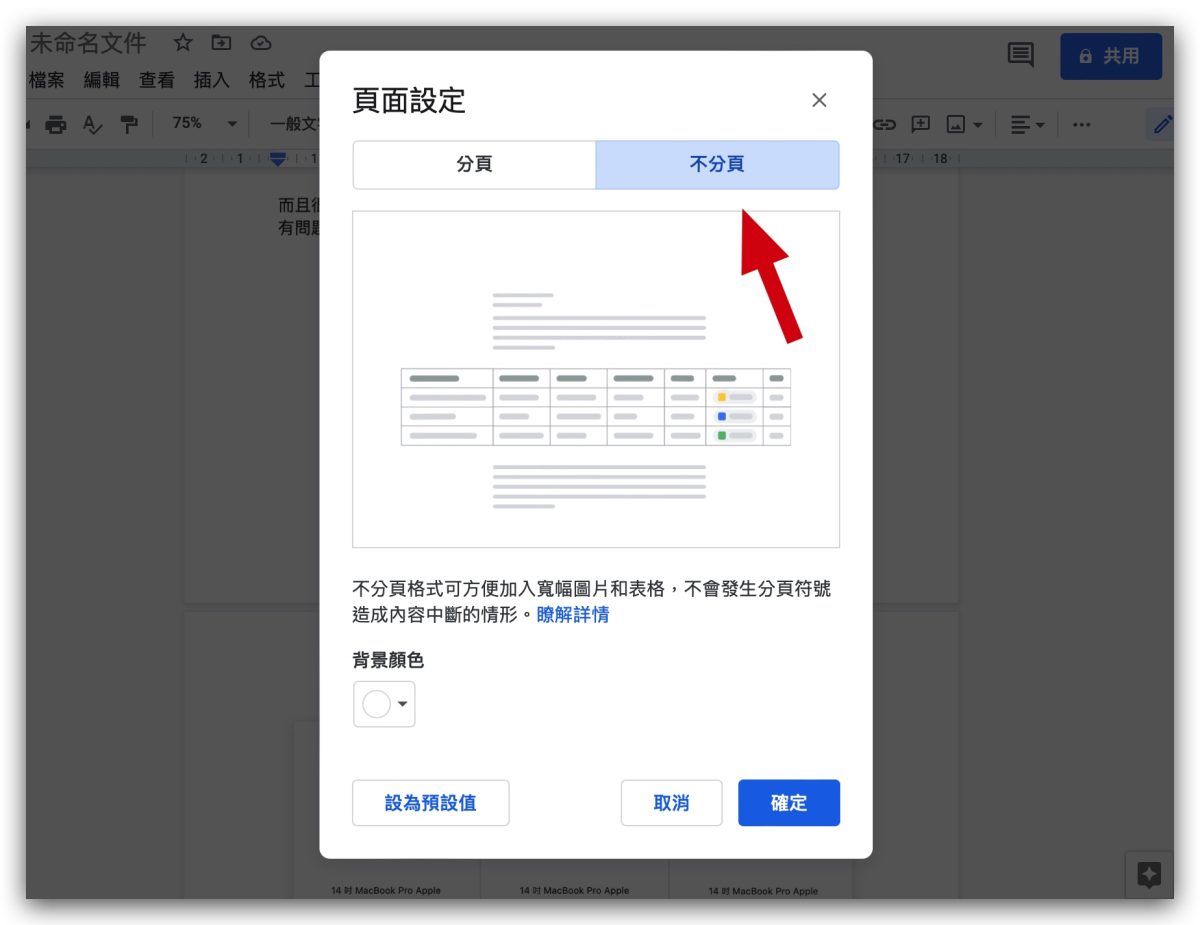Click the white background color circle

[376, 704]
